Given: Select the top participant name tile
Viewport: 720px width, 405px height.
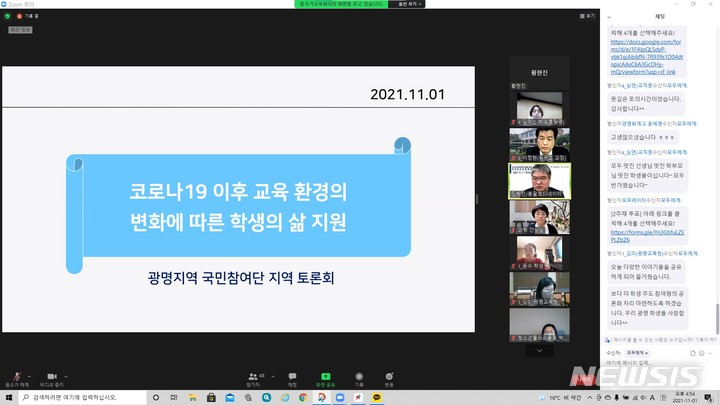Looking at the screenshot, I should (x=540, y=73).
